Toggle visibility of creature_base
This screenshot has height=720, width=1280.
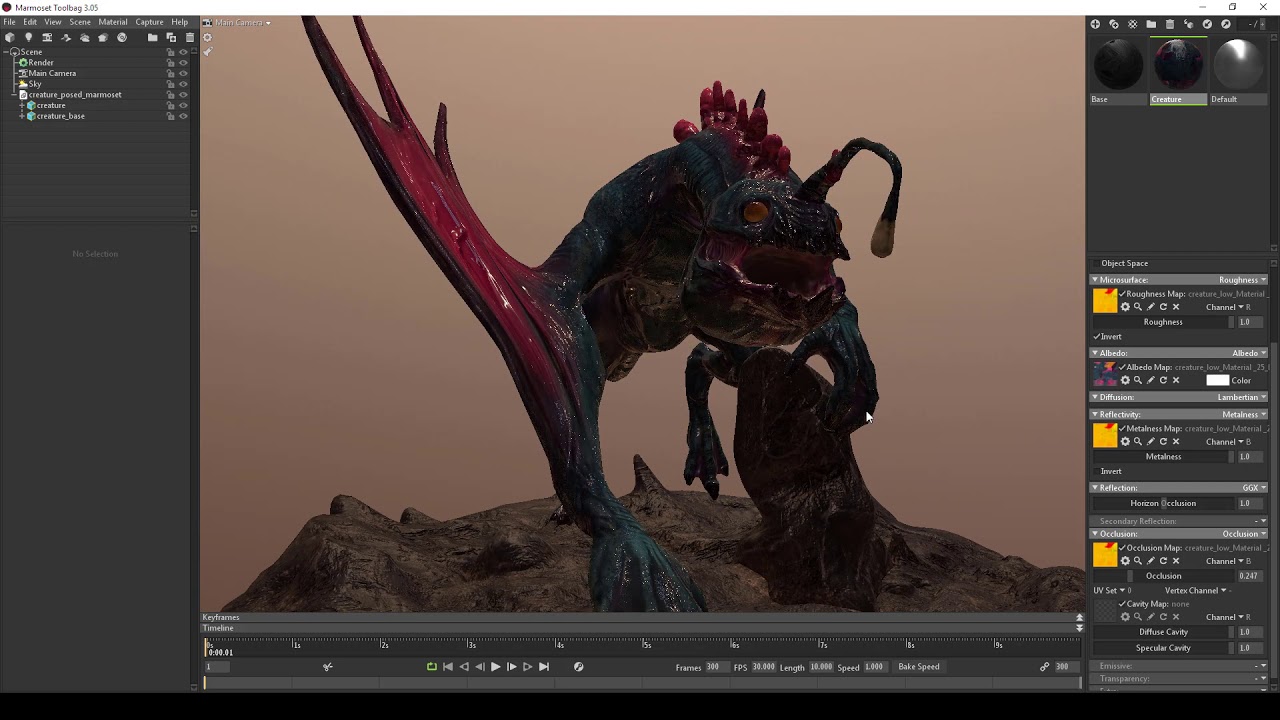coord(183,116)
